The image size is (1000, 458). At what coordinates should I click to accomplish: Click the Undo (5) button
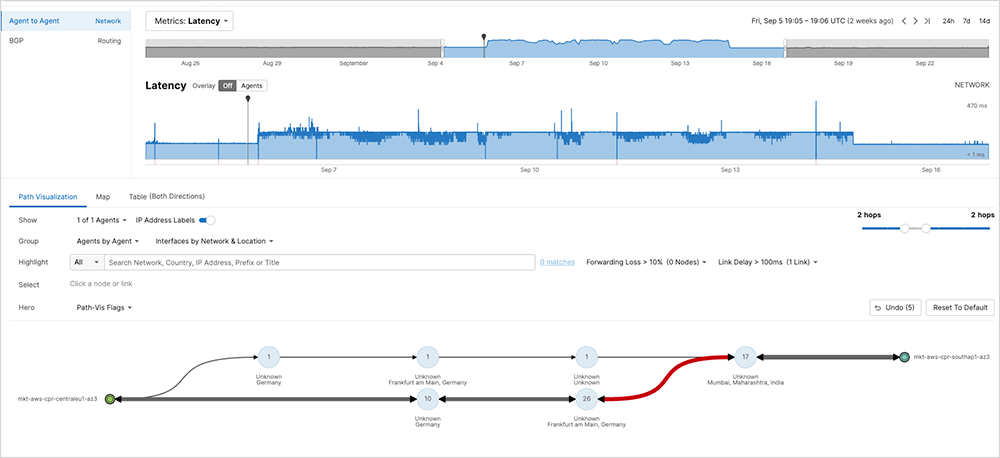coord(895,307)
